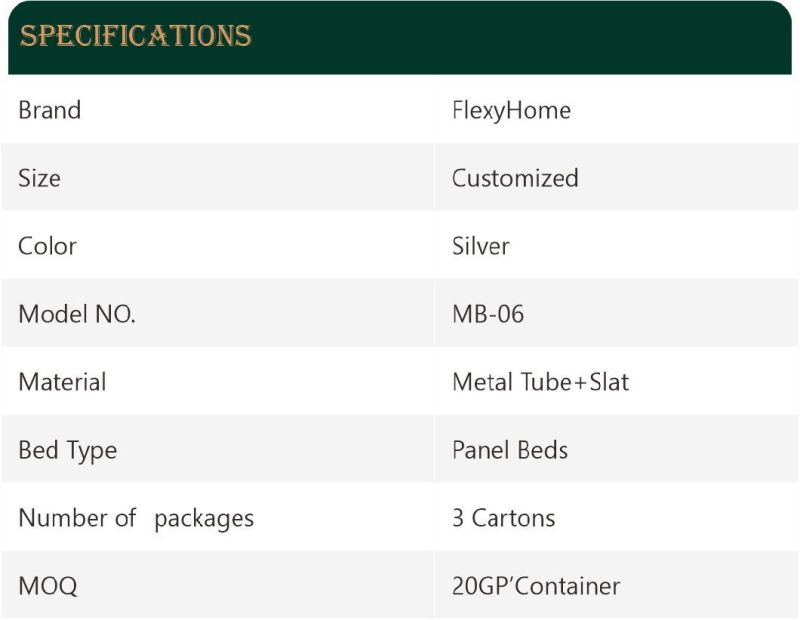Screen dimensions: 800x620
Task: Click the word Type in Bed Type
Action: pos(92,451)
